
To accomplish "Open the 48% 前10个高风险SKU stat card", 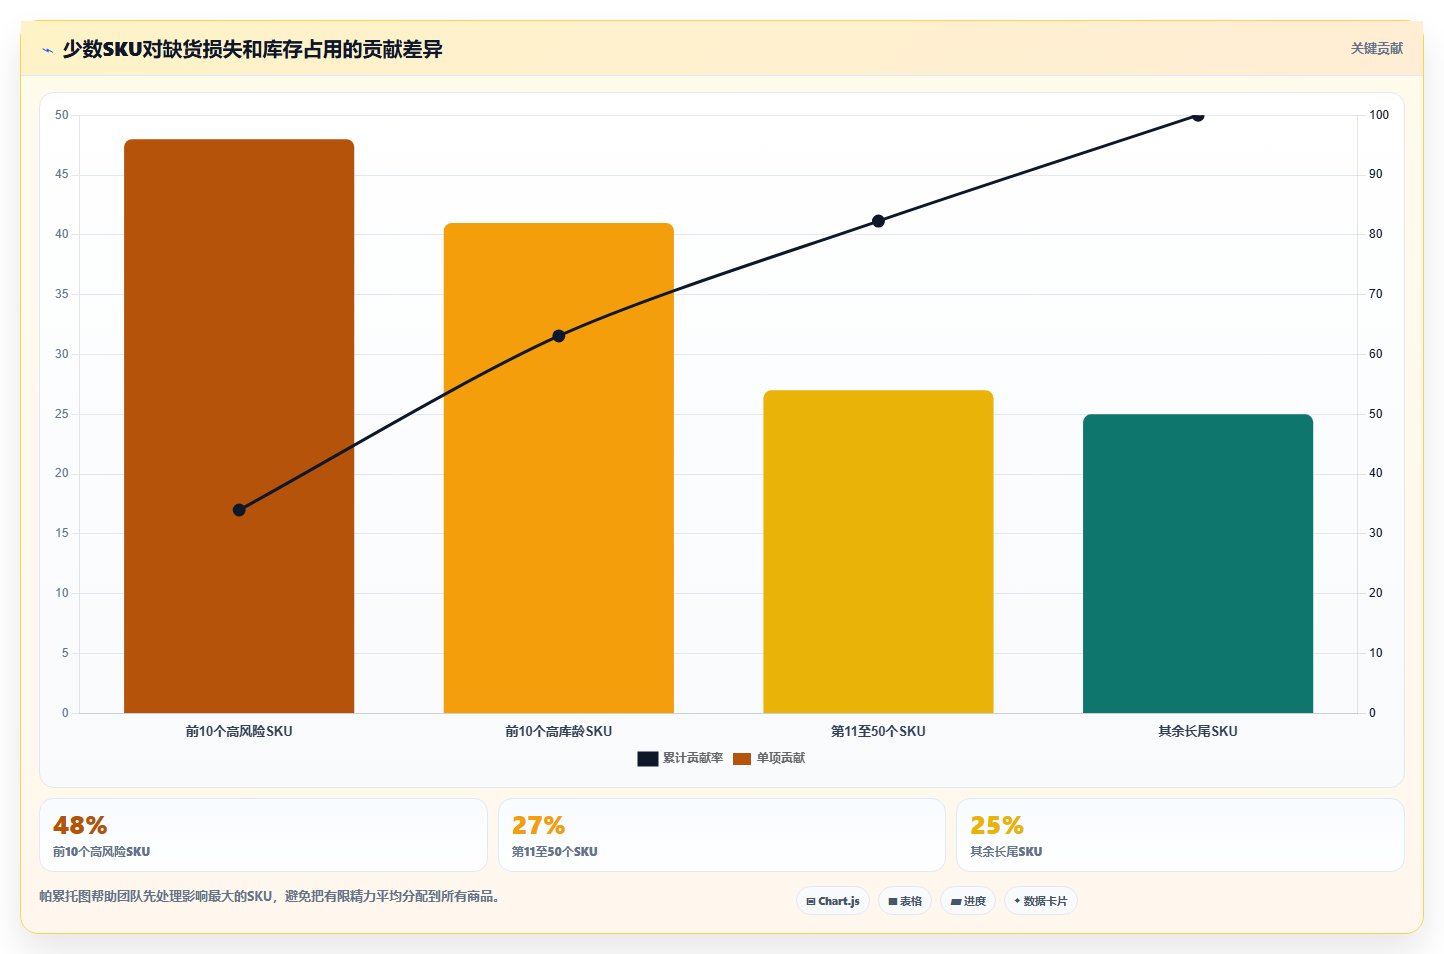I will tap(263, 835).
